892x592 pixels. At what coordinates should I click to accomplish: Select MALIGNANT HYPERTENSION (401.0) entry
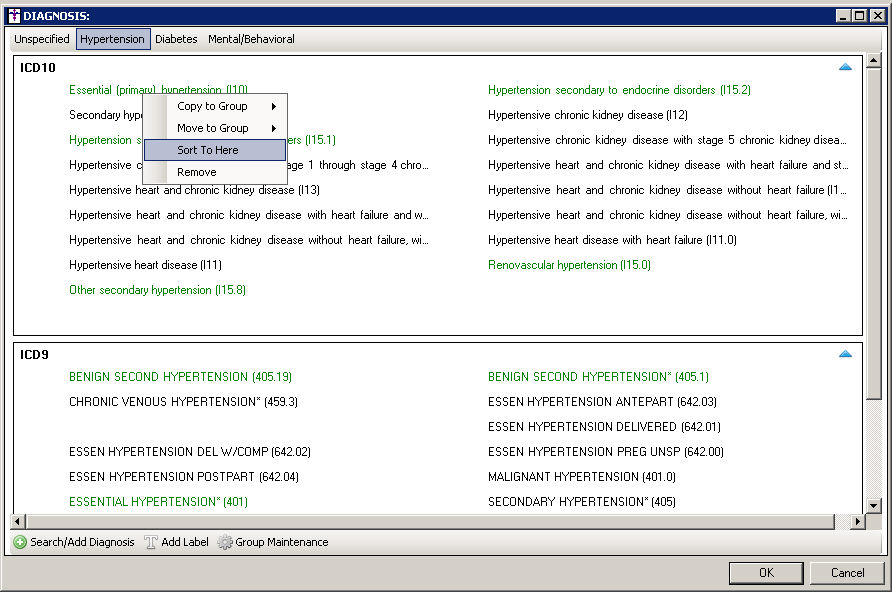coord(581,477)
